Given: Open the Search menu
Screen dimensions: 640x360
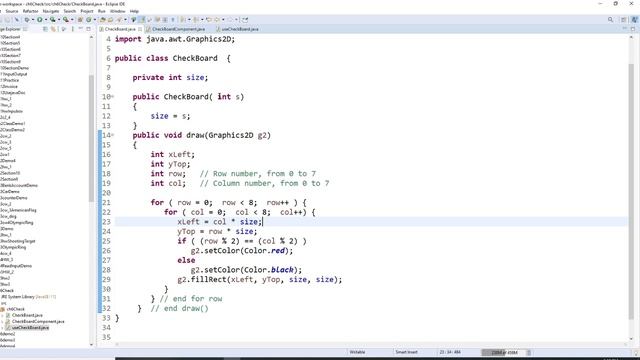Looking at the screenshot, I should (70, 11).
